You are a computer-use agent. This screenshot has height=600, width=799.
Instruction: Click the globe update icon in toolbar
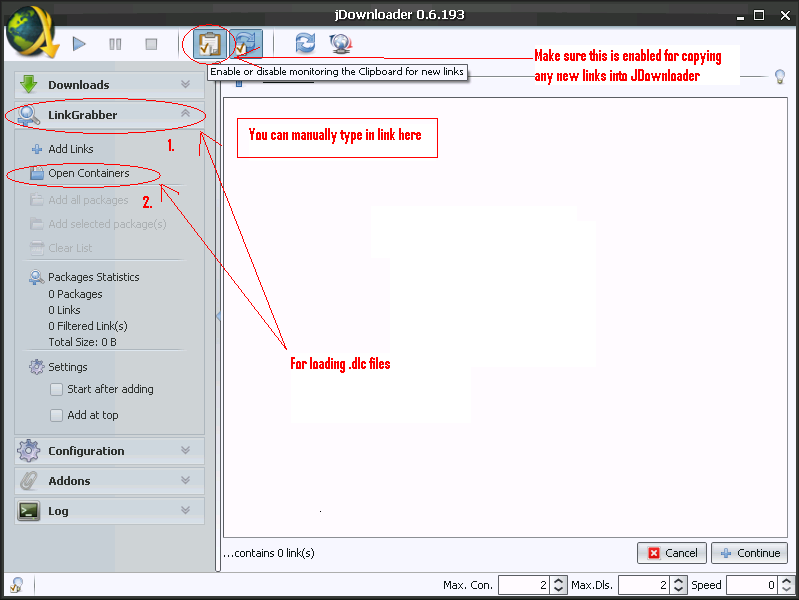(x=340, y=44)
